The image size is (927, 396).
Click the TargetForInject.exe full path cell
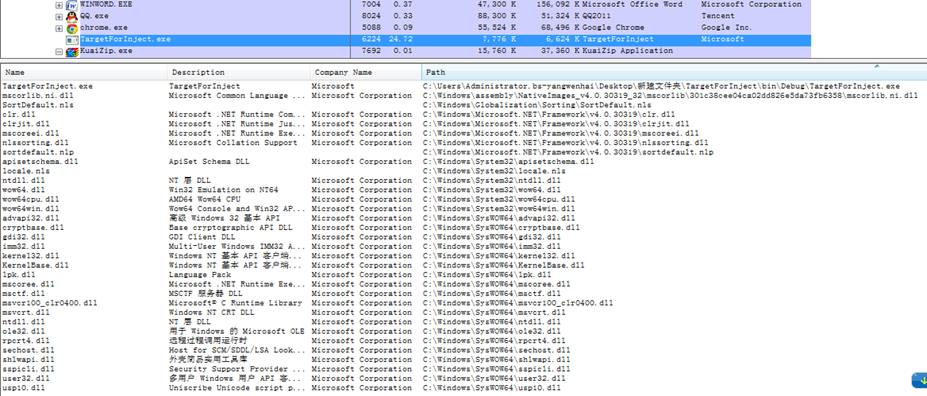click(662, 86)
